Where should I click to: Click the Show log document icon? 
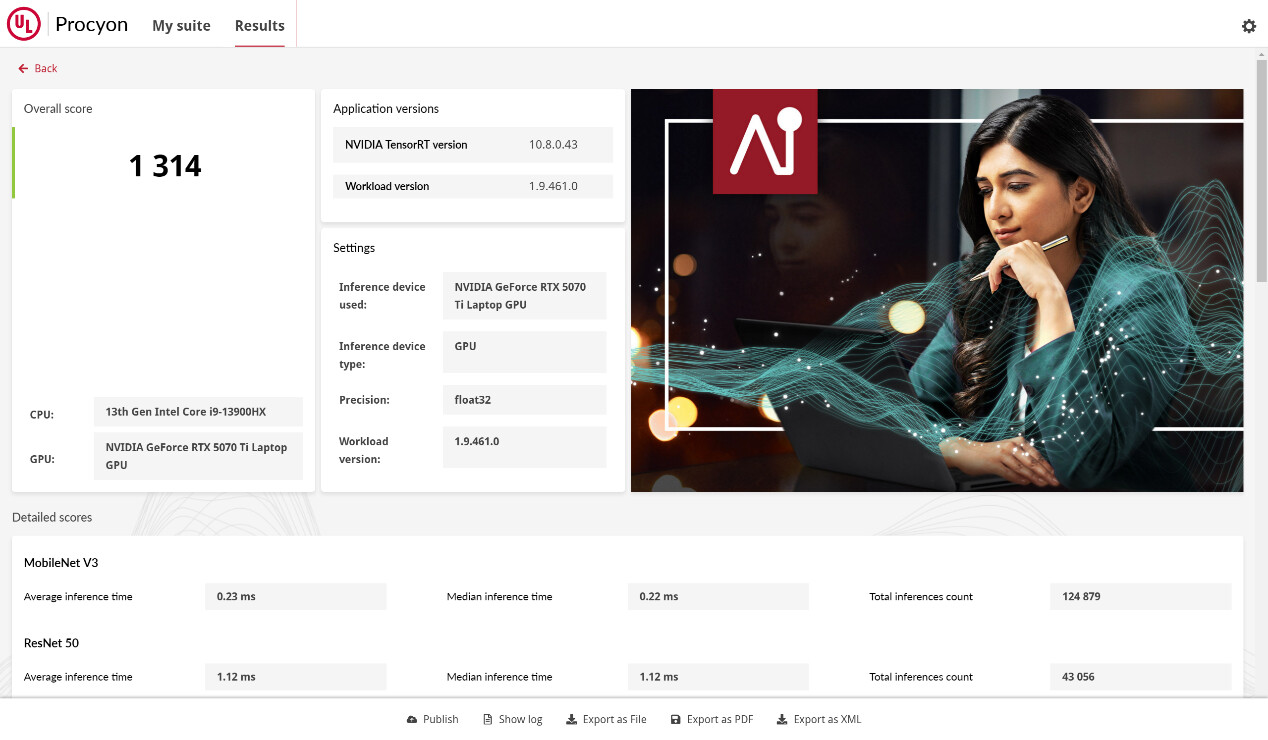tap(488, 720)
